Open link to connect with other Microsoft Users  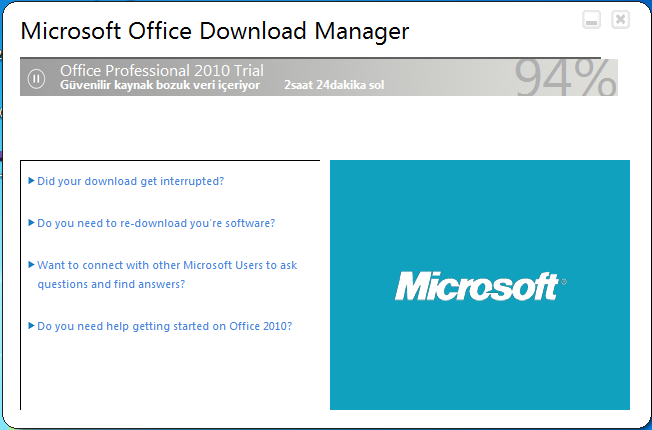167,265
